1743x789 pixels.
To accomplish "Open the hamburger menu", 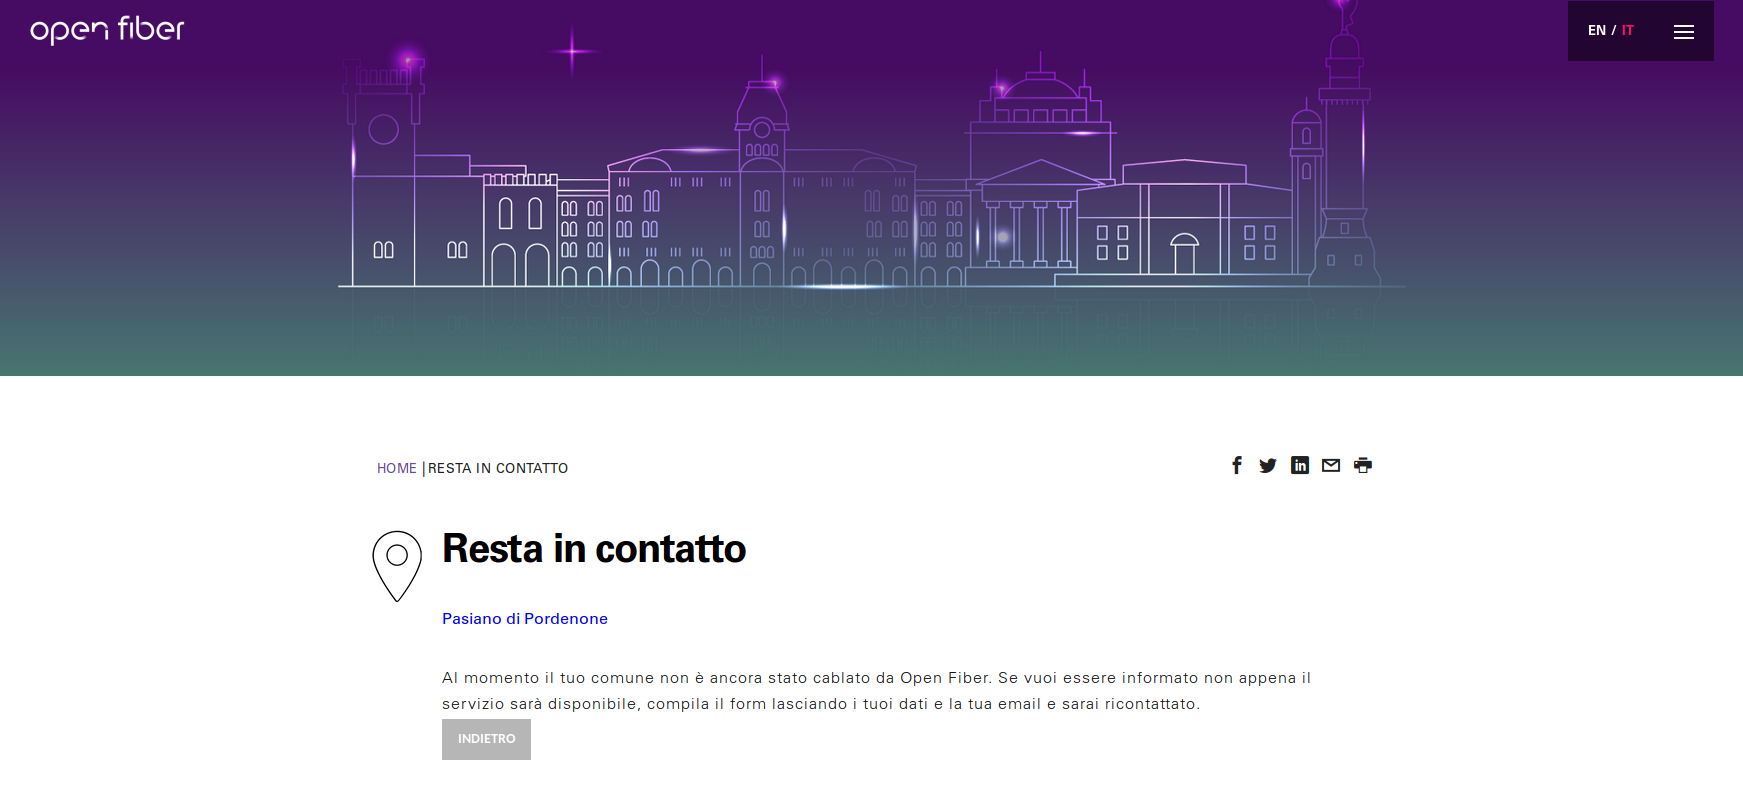I will click(1684, 32).
